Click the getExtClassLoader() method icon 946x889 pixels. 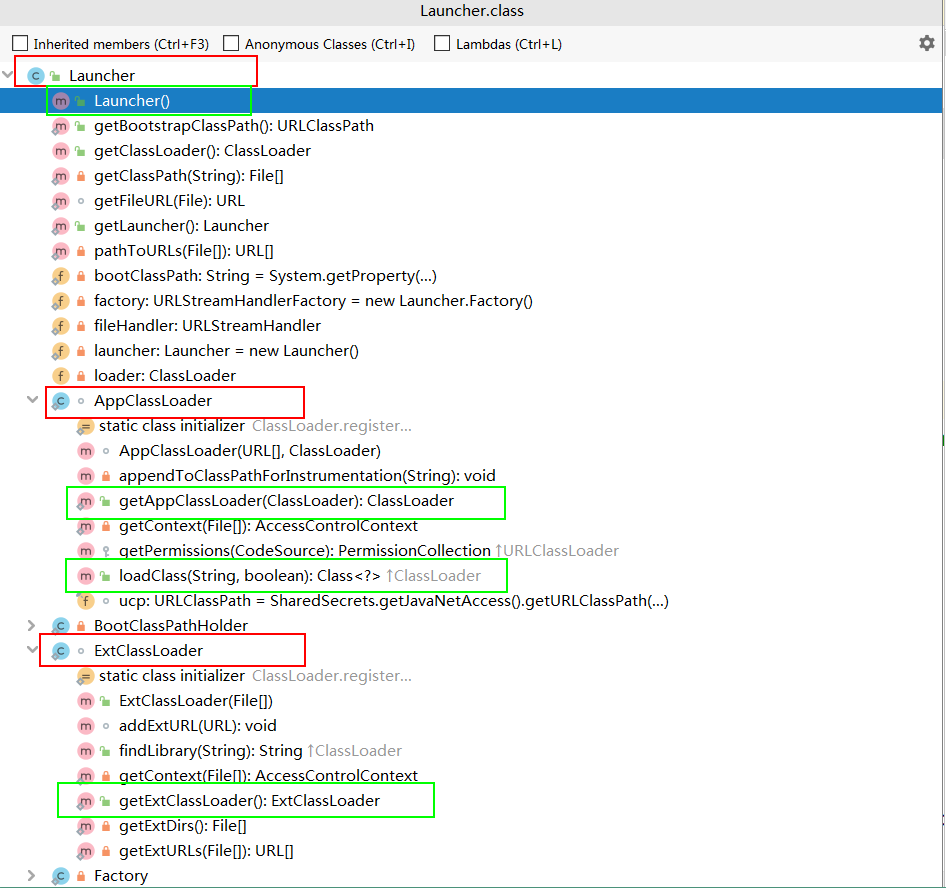(86, 801)
